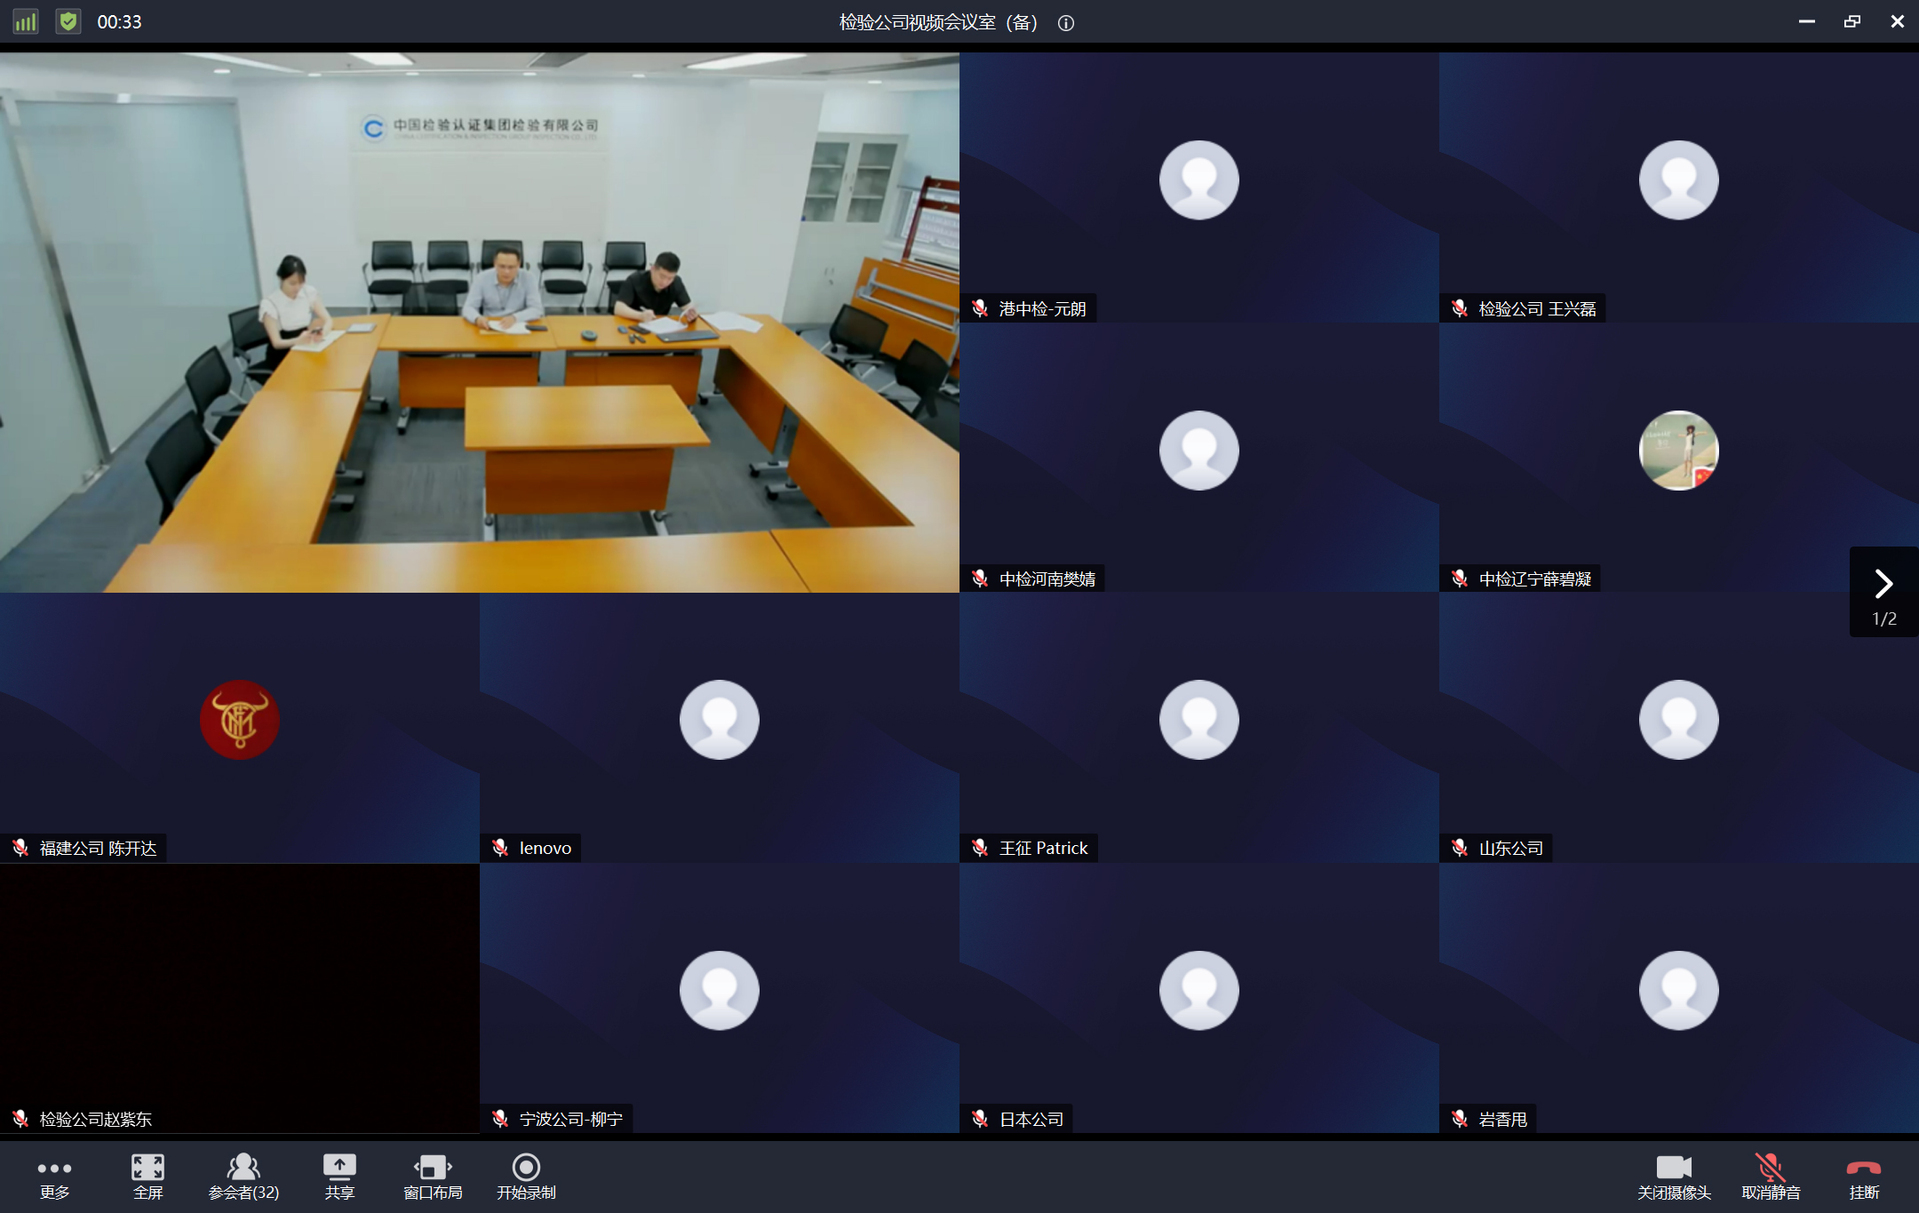Click muted mic icon for 检验公司 王兴磊

pyautogui.click(x=1460, y=309)
